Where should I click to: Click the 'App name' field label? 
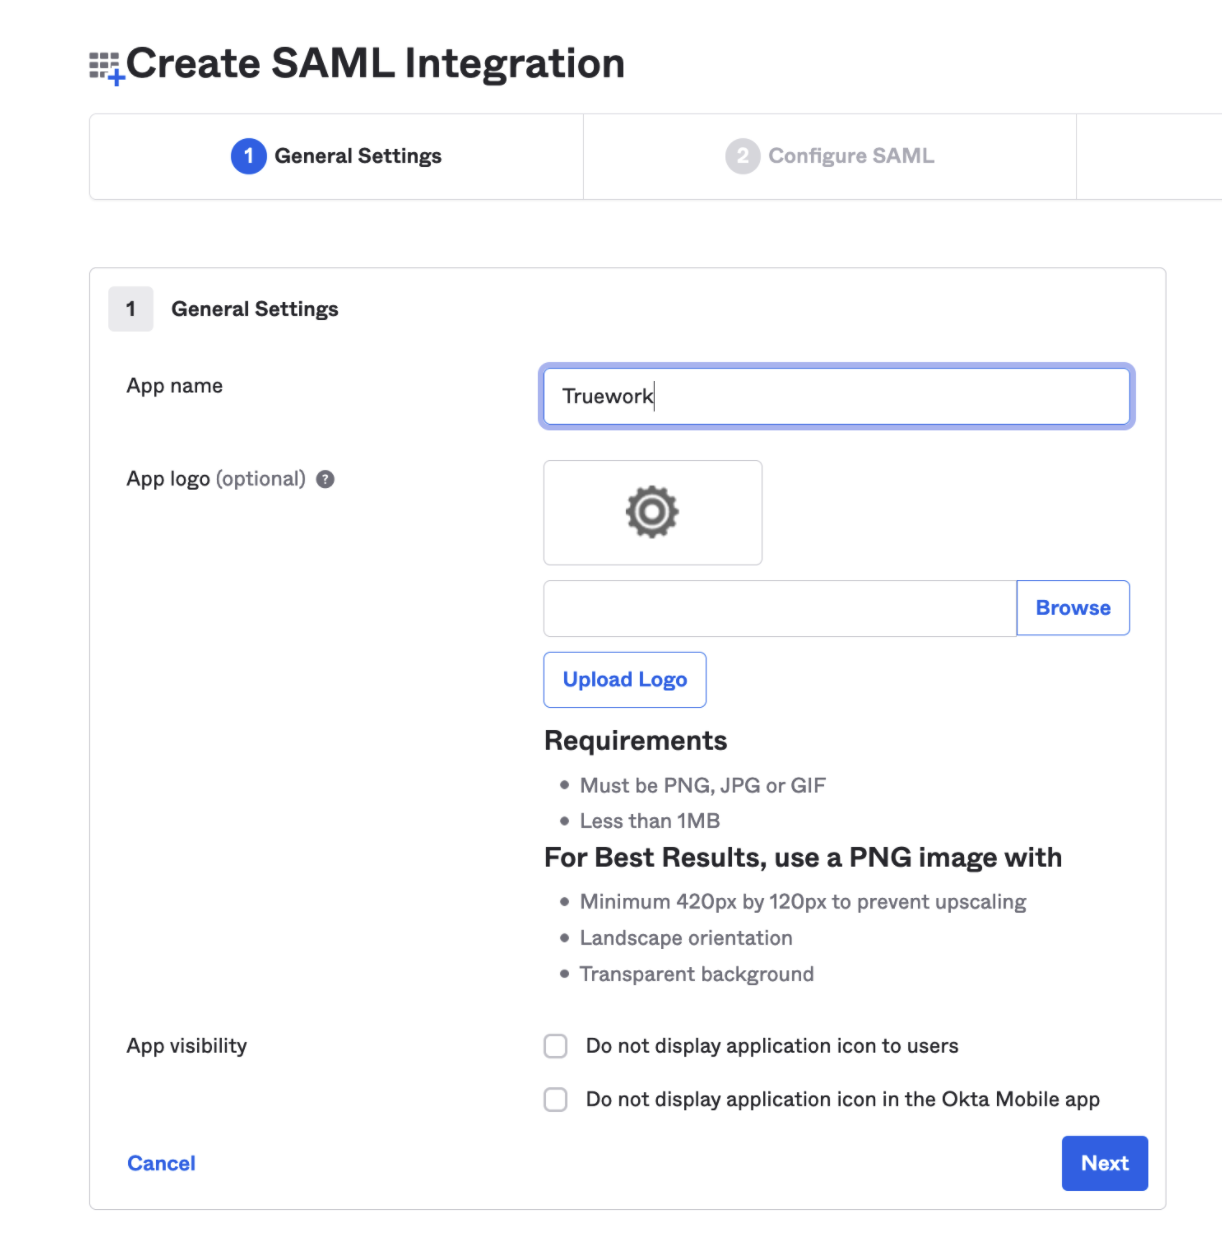click(x=175, y=386)
